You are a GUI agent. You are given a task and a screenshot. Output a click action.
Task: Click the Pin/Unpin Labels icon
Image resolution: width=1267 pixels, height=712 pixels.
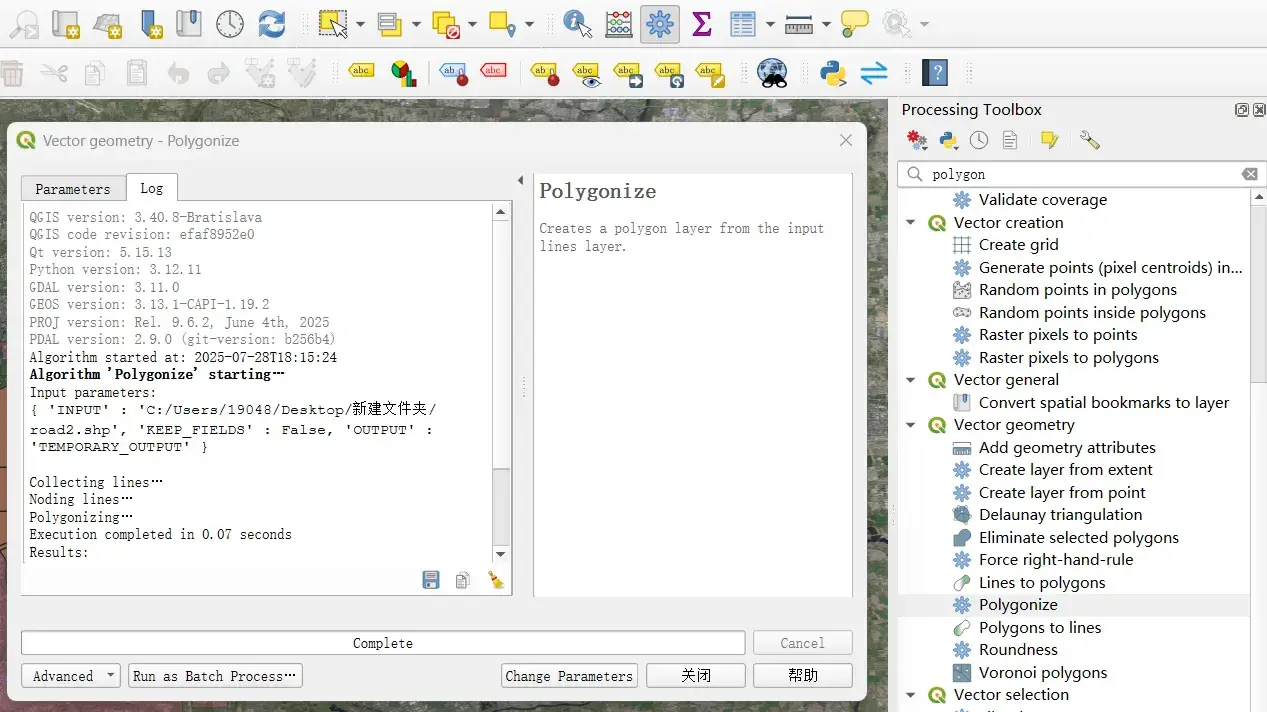tap(544, 73)
